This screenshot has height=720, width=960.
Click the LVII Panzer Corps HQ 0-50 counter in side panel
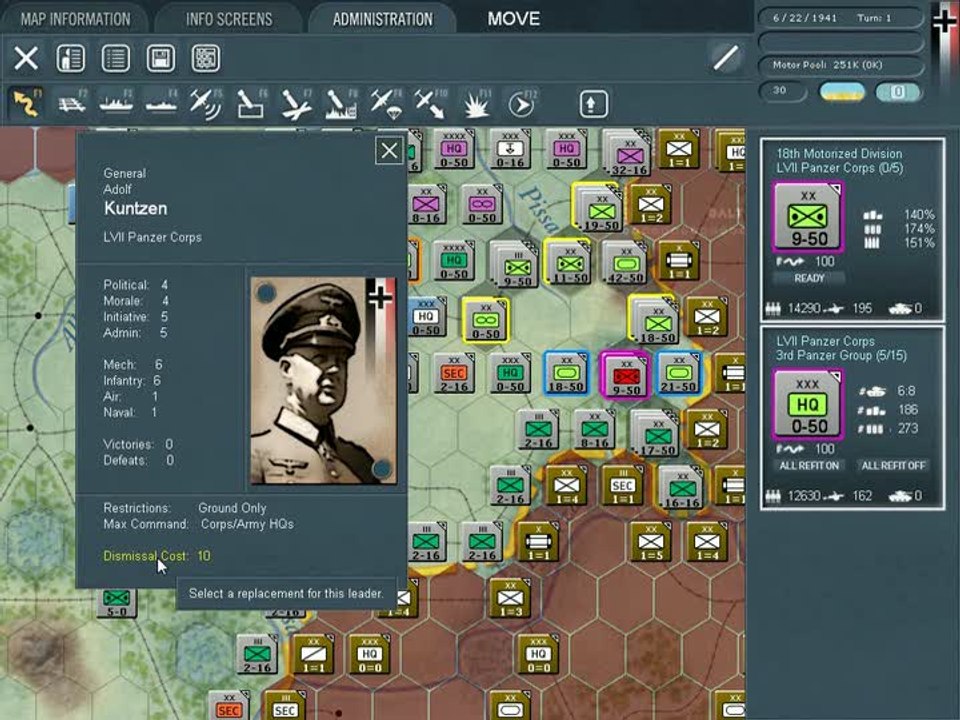(808, 404)
